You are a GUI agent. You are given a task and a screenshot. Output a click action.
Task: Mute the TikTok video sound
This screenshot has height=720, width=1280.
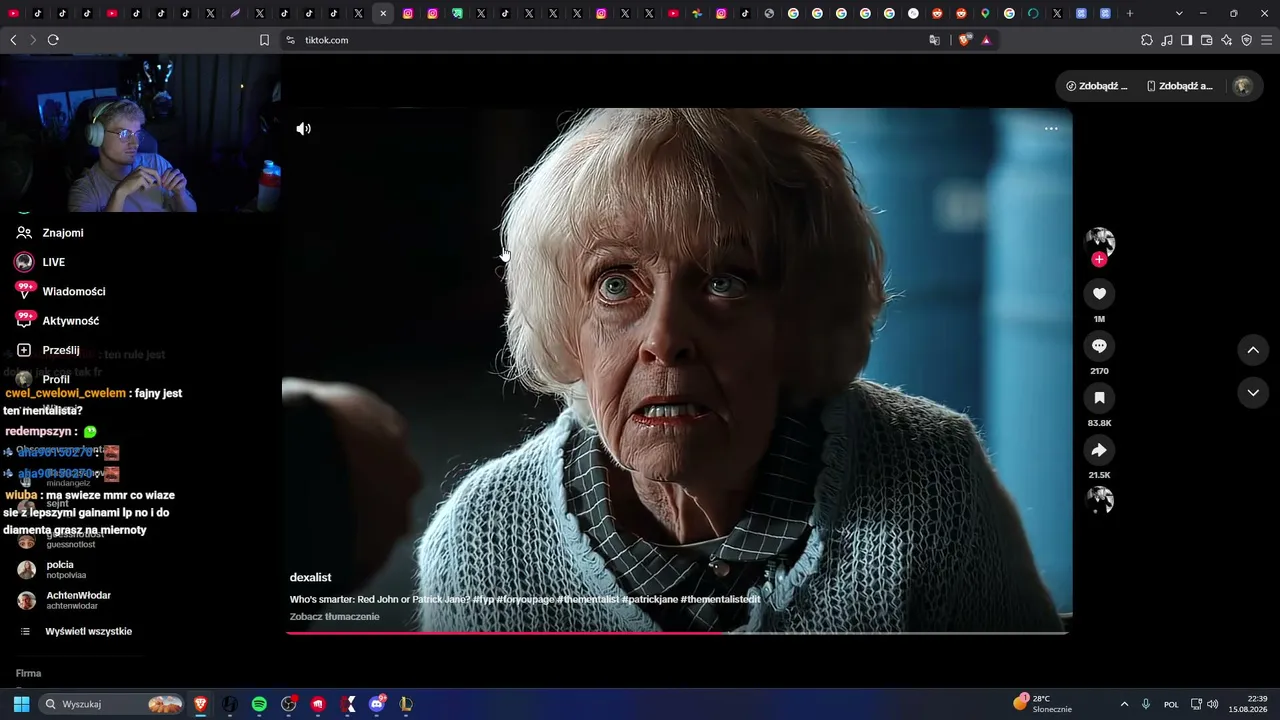(304, 129)
